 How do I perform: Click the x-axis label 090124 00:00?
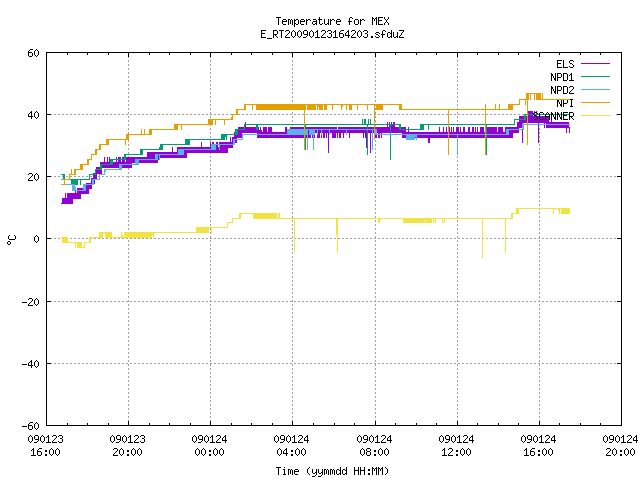[209, 446]
